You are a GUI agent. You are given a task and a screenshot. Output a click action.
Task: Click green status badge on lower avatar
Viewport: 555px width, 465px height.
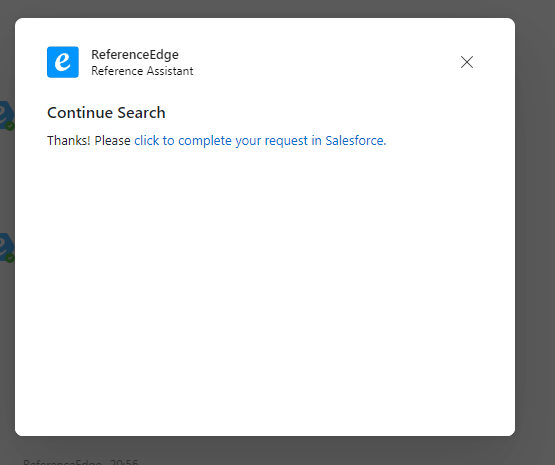10,258
